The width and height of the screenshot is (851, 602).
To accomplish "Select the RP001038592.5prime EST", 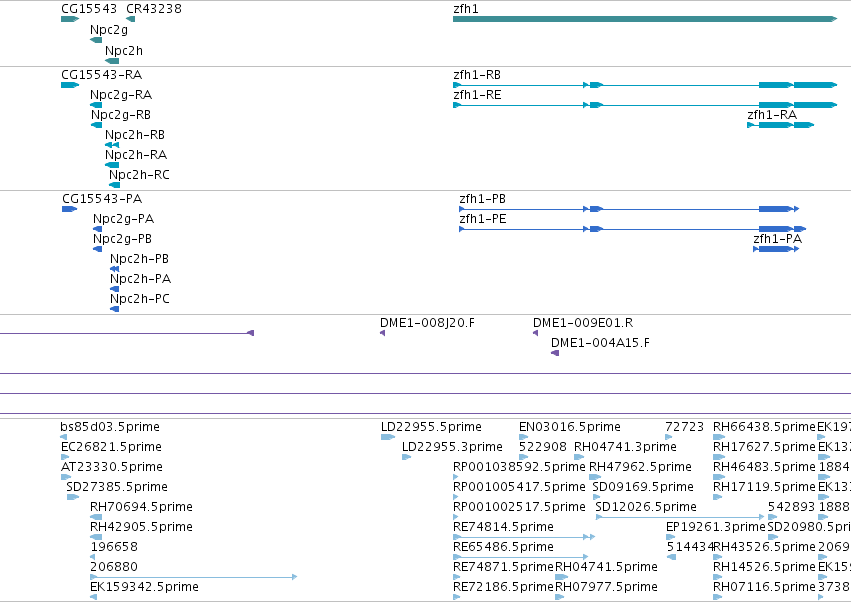I will click(456, 477).
